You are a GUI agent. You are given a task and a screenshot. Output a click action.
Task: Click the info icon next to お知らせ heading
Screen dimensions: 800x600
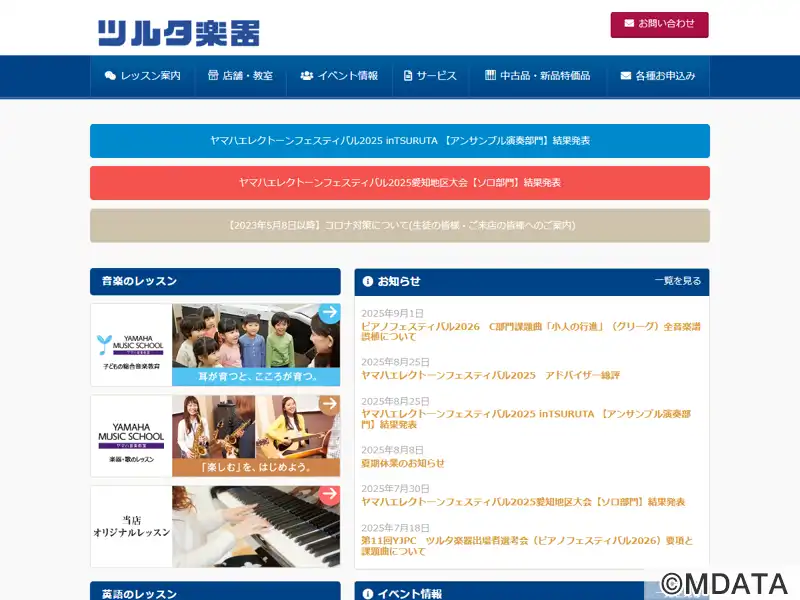(368, 281)
